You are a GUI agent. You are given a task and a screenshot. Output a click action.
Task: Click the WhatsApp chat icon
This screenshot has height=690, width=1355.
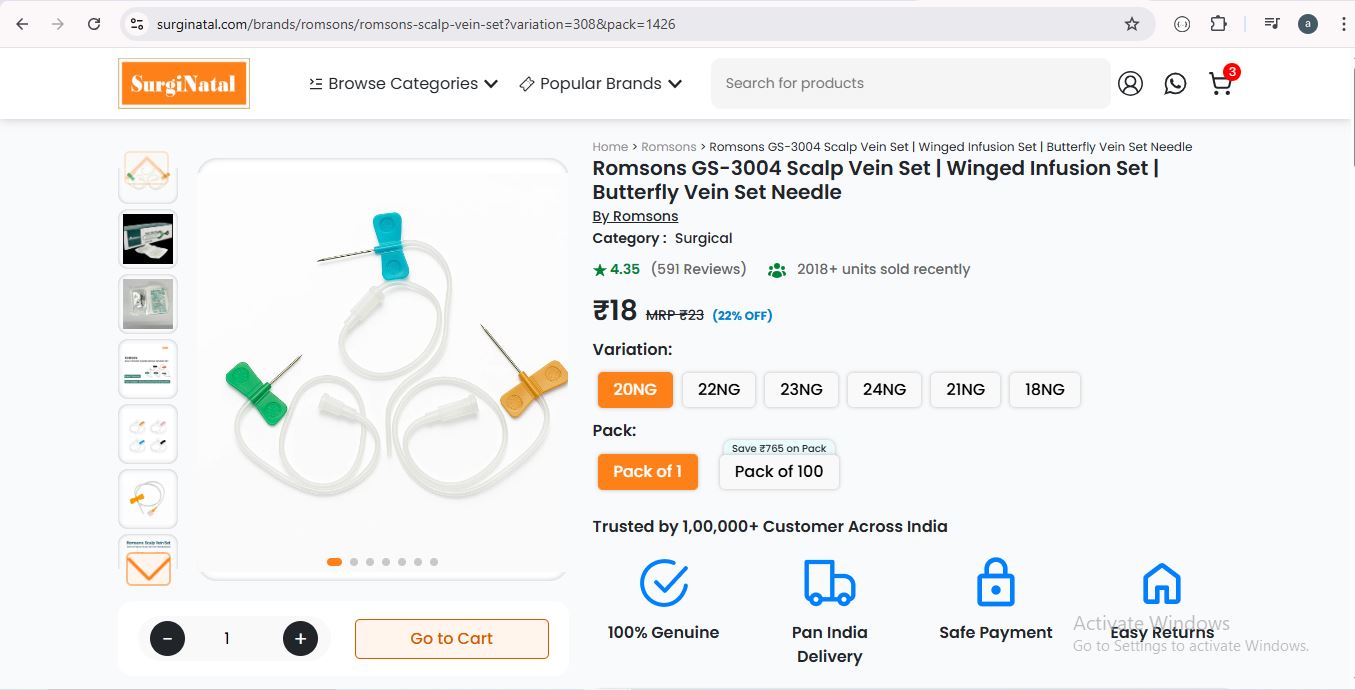pyautogui.click(x=1175, y=84)
